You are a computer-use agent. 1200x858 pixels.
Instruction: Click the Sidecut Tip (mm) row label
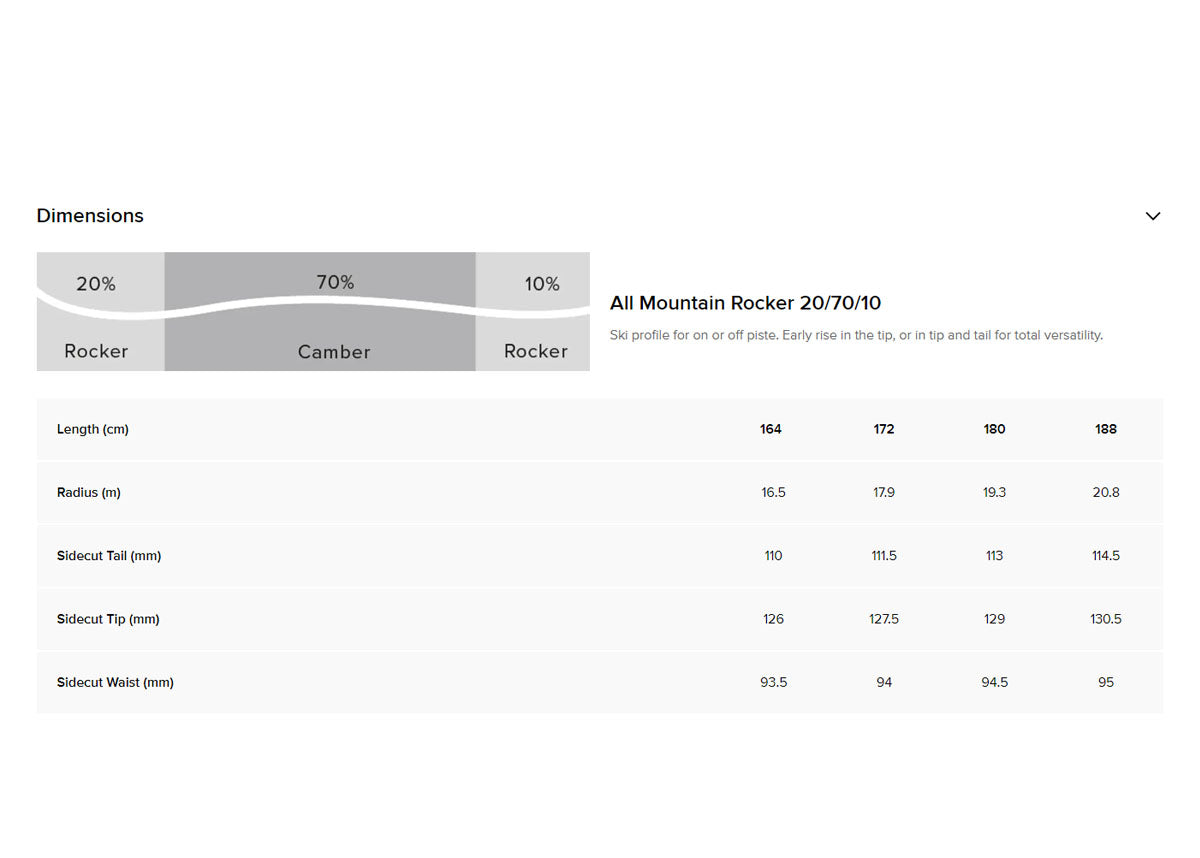pyautogui.click(x=108, y=619)
